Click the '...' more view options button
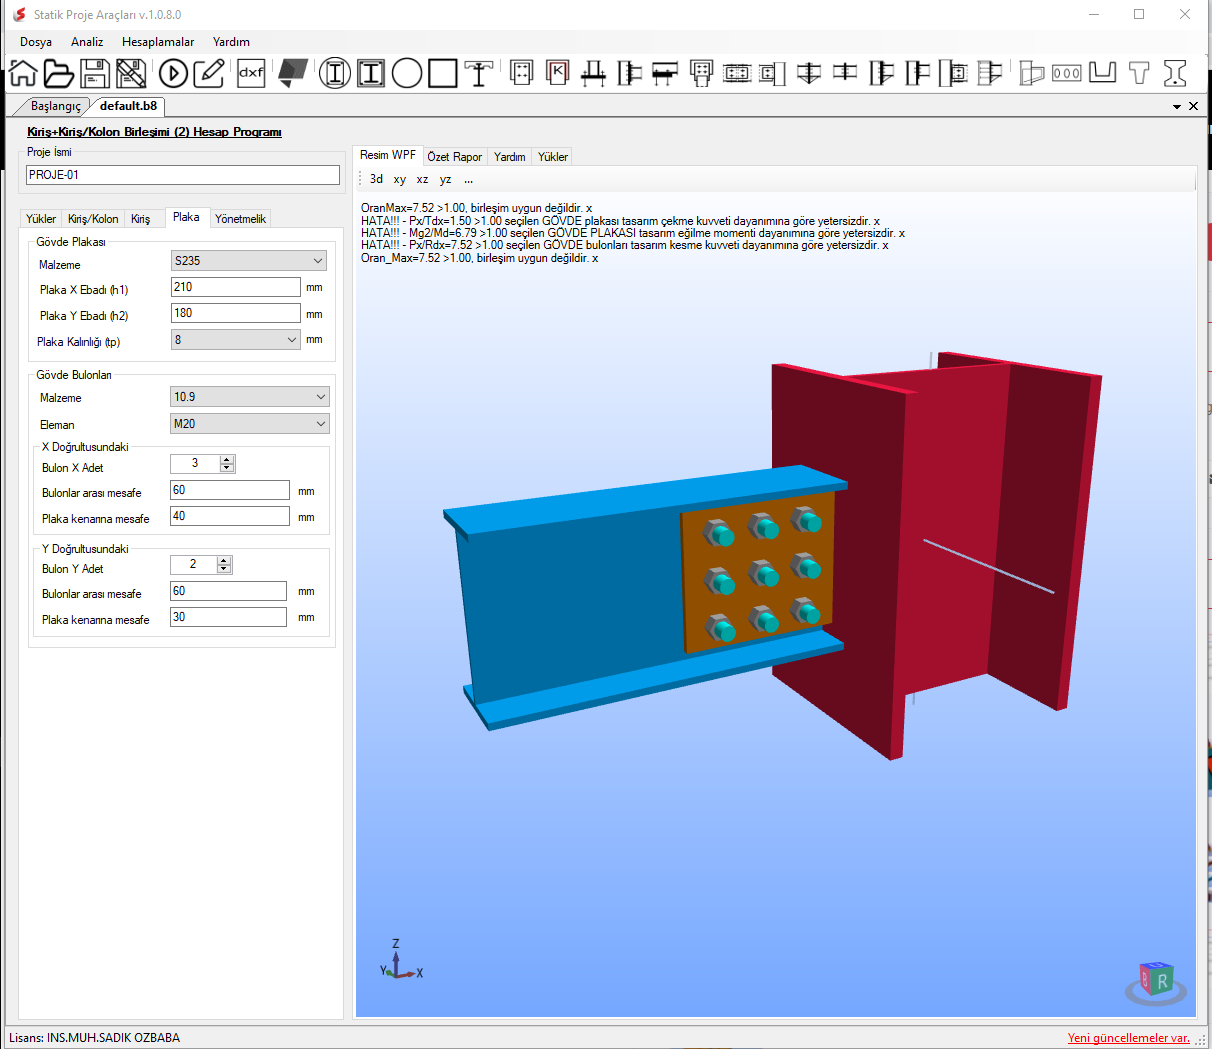Viewport: 1212px width, 1049px height. click(468, 180)
